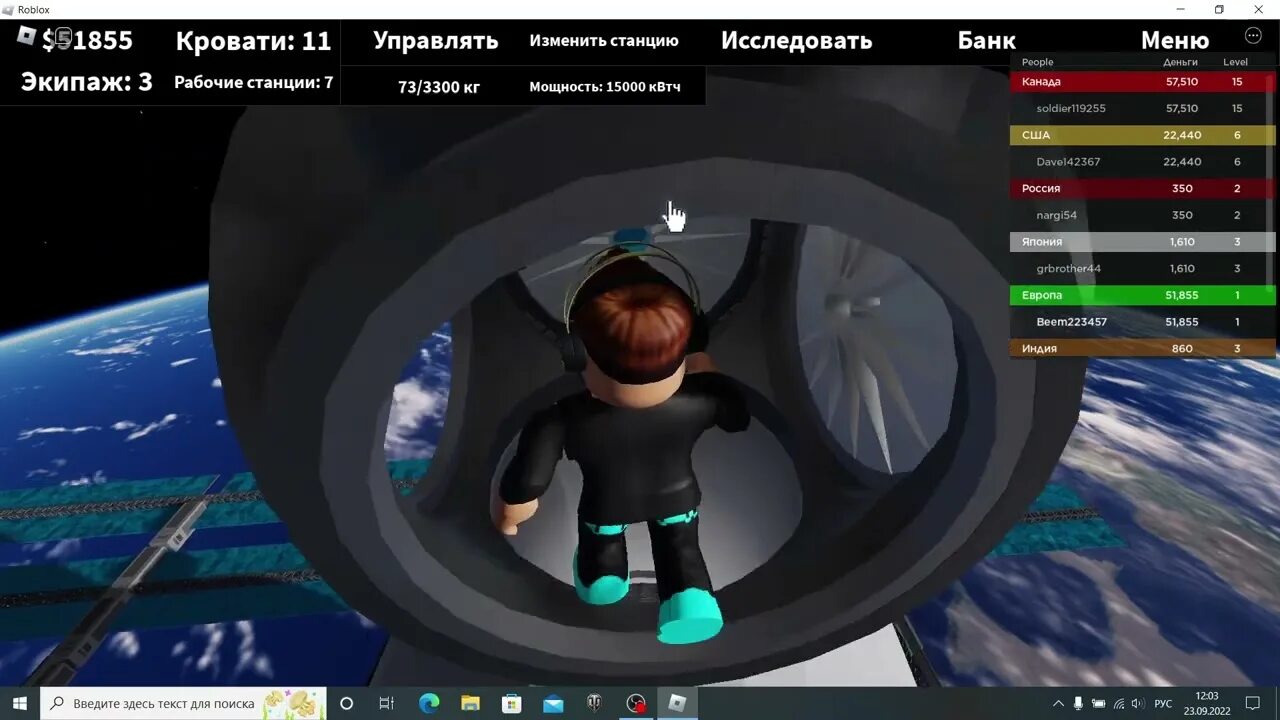Click the People column header
The image size is (1280, 720).
point(1038,62)
